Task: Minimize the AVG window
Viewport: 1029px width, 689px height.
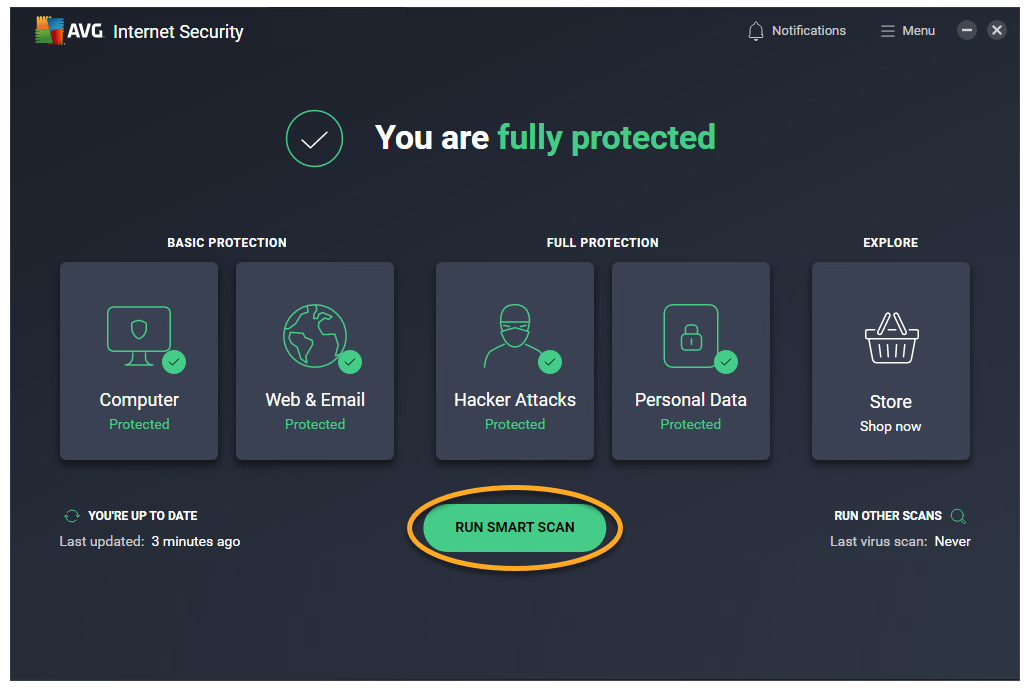Action: [966, 31]
